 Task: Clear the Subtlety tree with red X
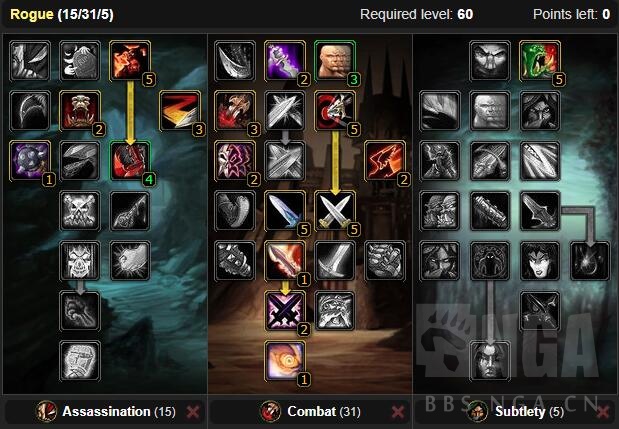point(603,412)
